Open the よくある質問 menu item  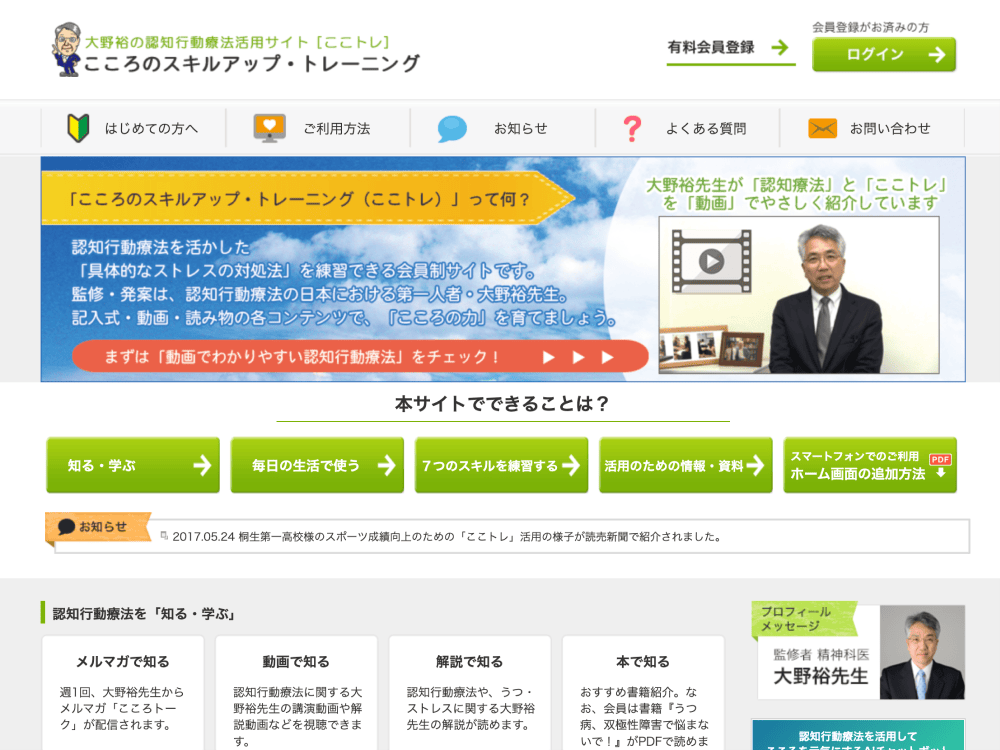[706, 128]
